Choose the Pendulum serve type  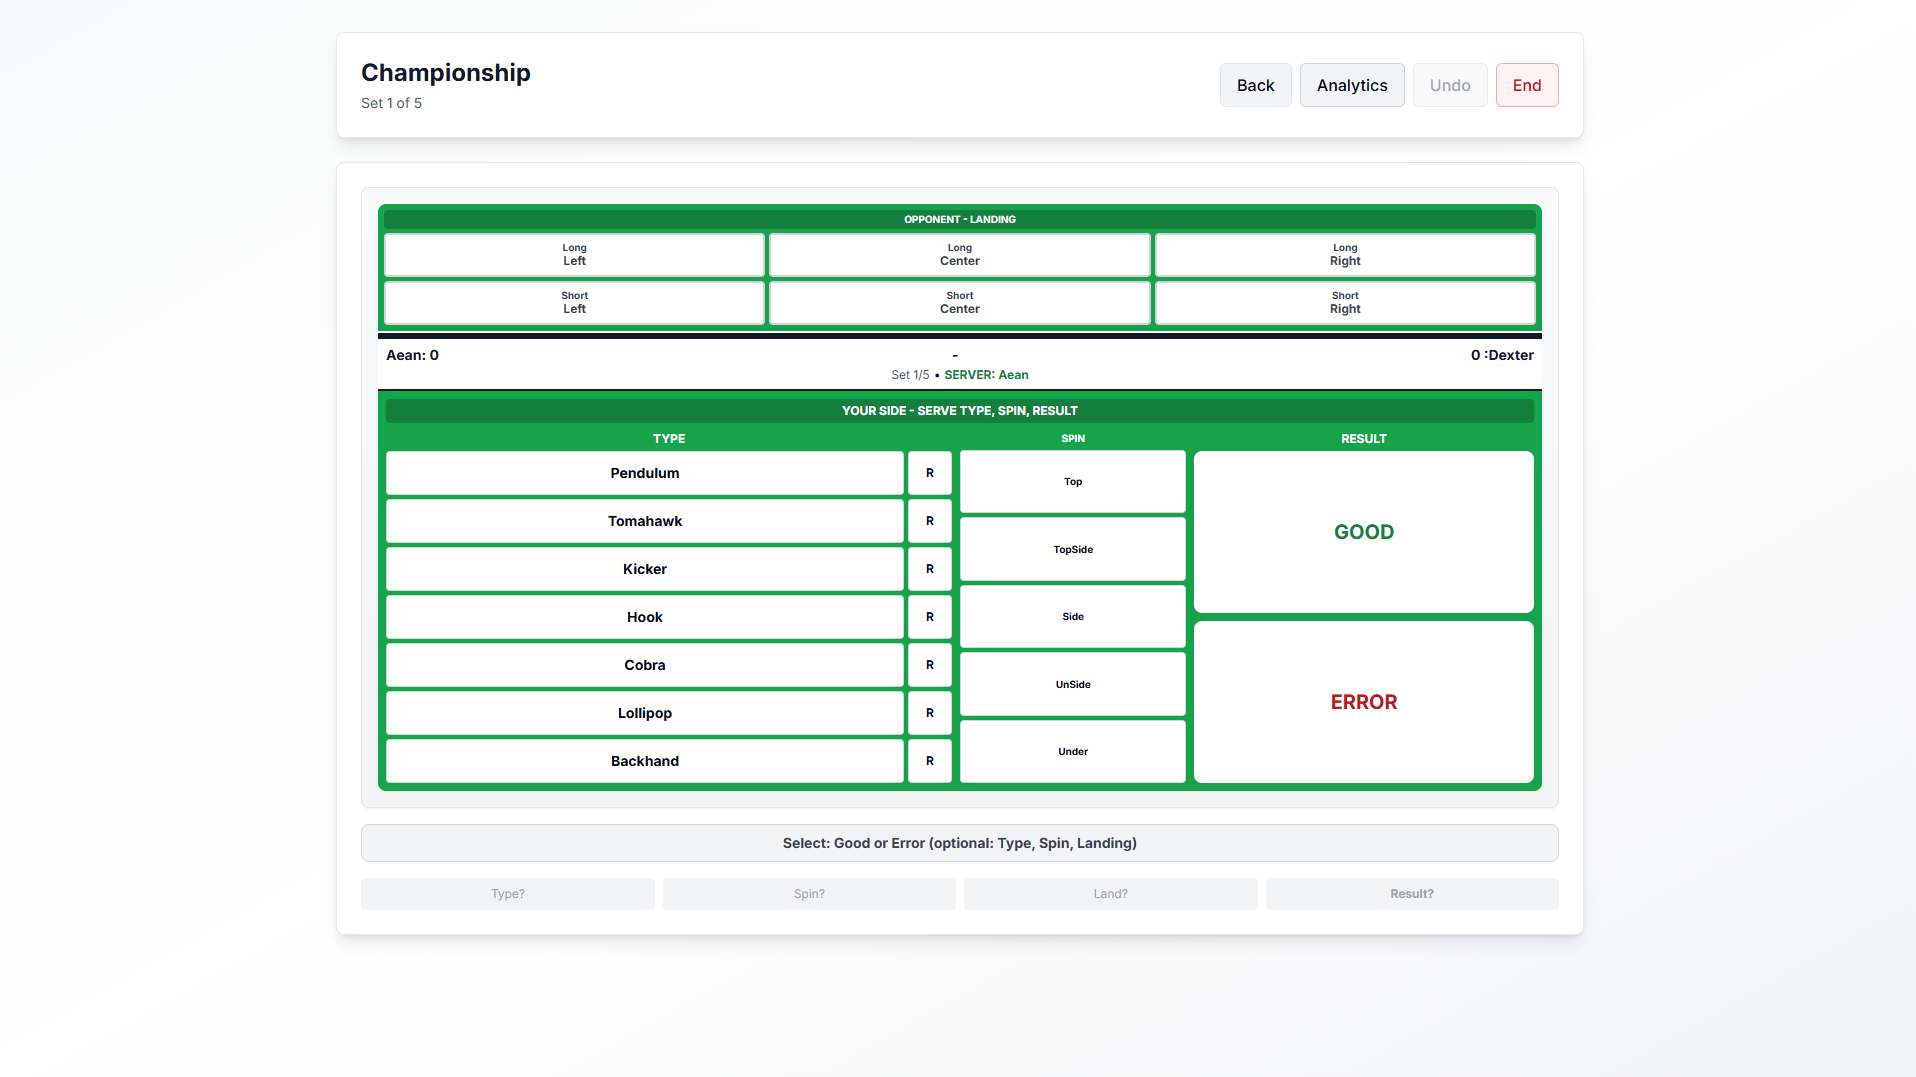(x=645, y=473)
